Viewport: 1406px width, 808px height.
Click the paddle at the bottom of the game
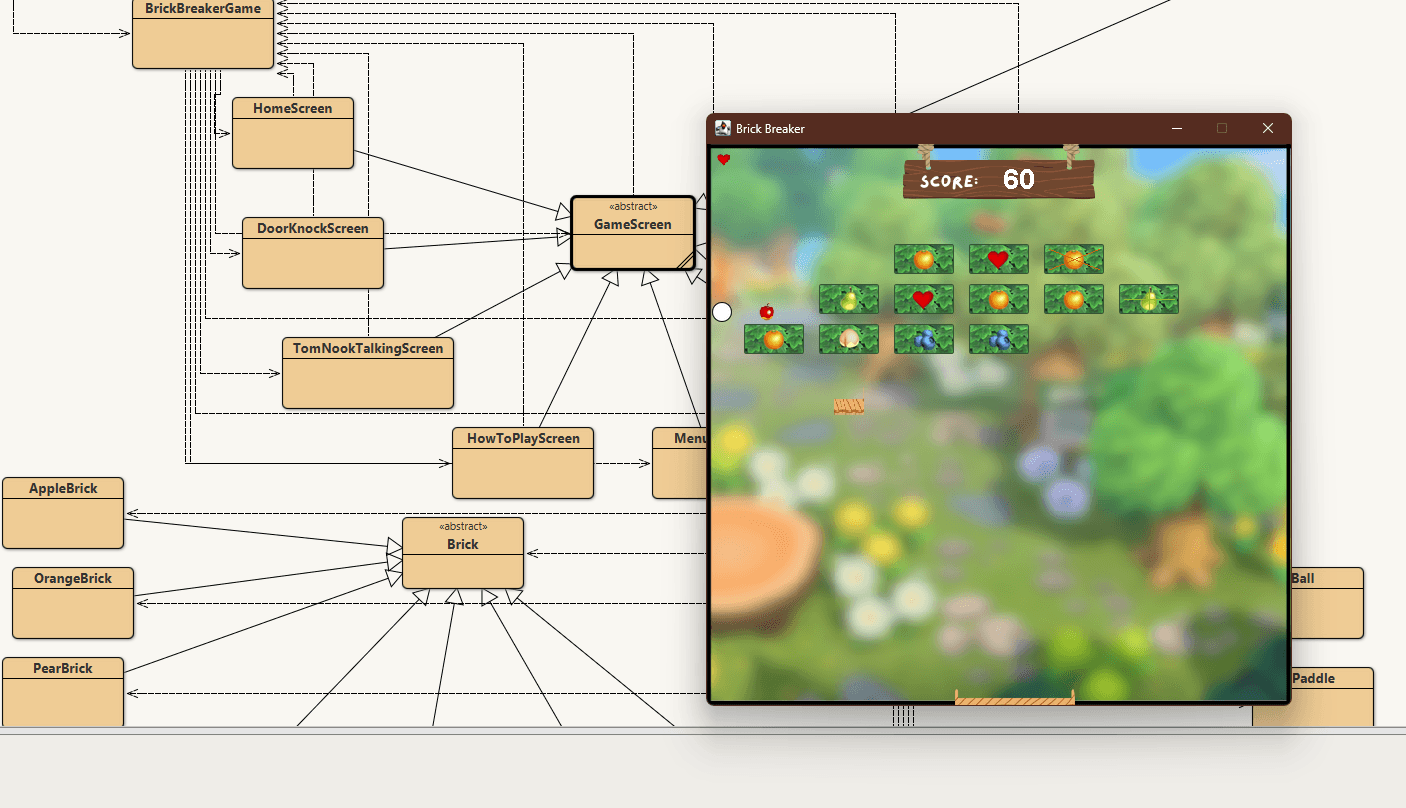[x=1014, y=700]
